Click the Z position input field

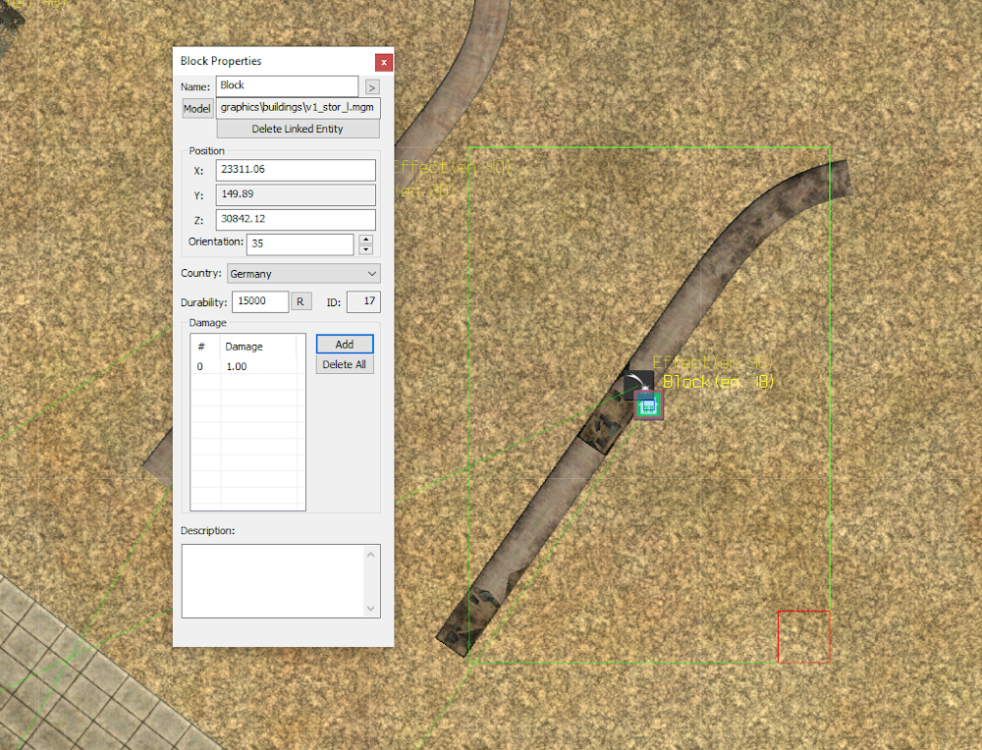296,219
